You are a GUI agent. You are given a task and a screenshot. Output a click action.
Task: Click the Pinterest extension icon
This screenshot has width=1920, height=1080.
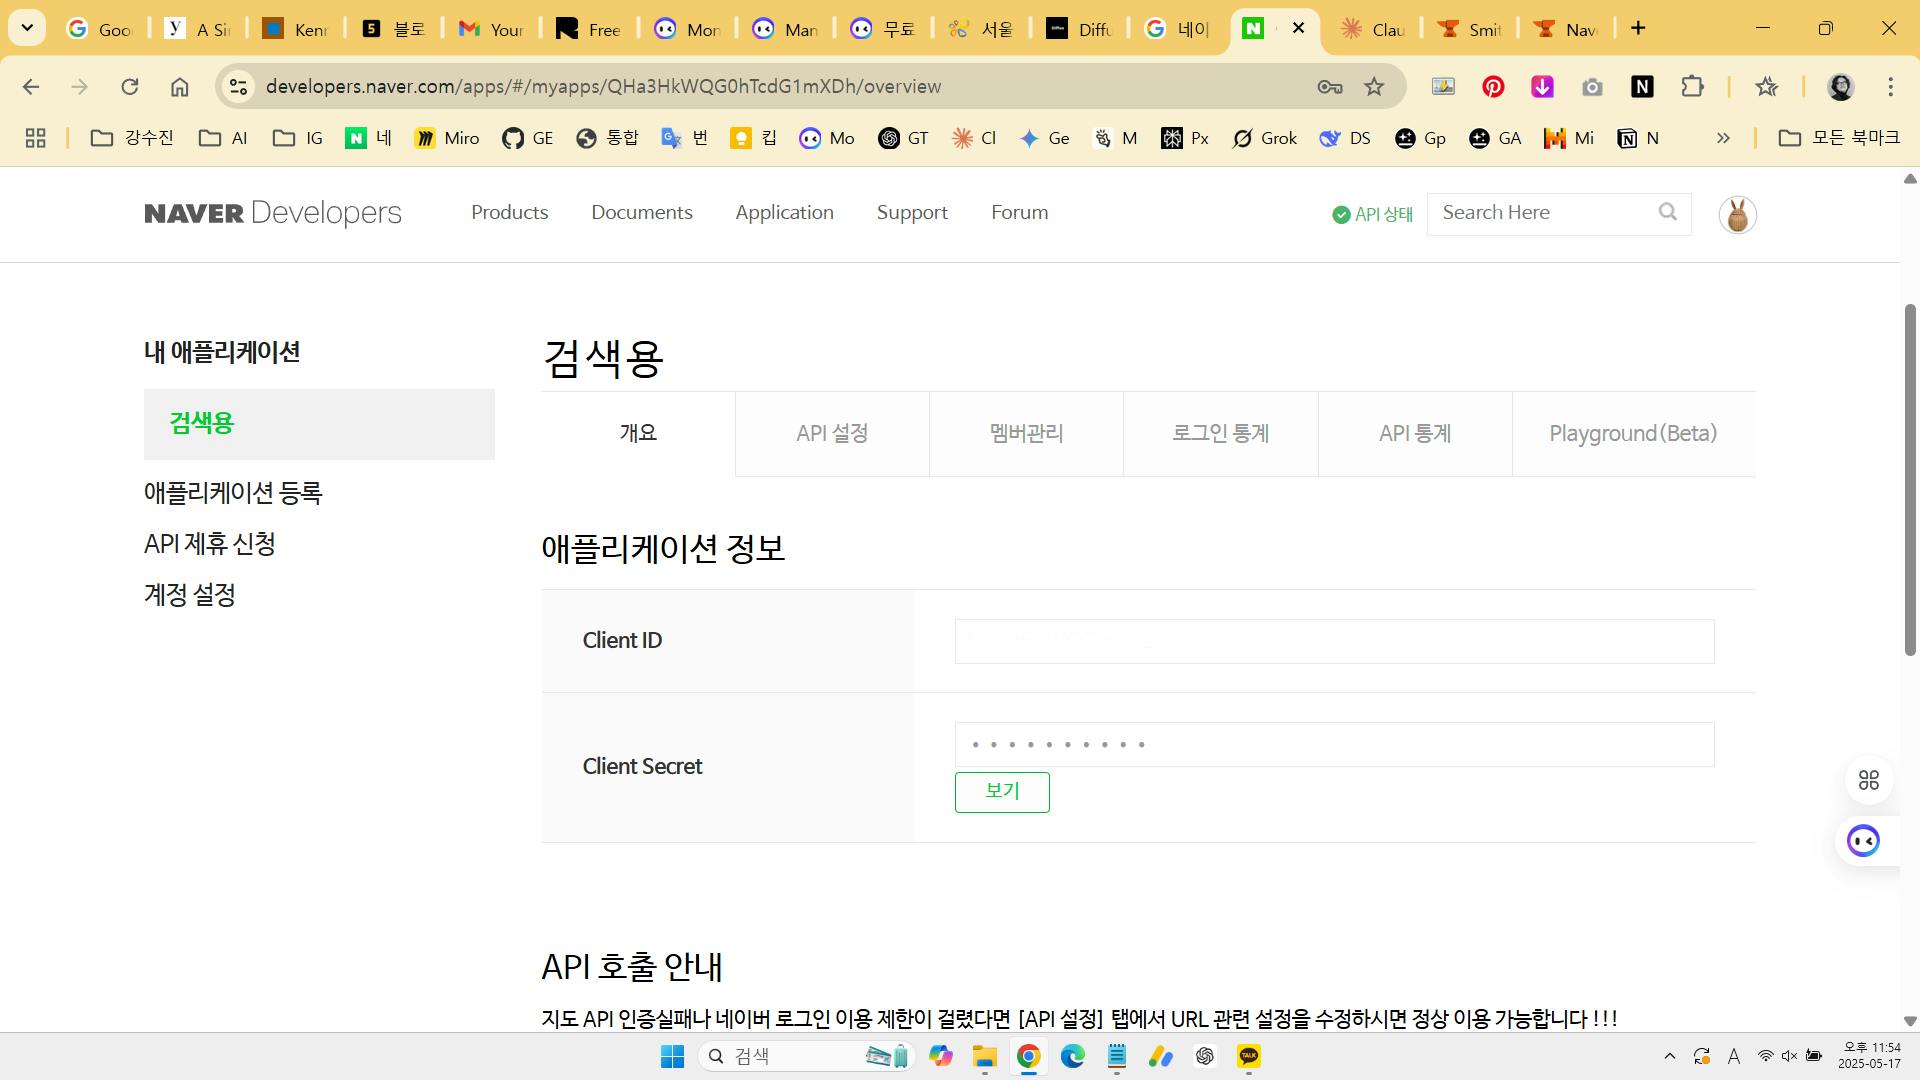(x=1493, y=87)
